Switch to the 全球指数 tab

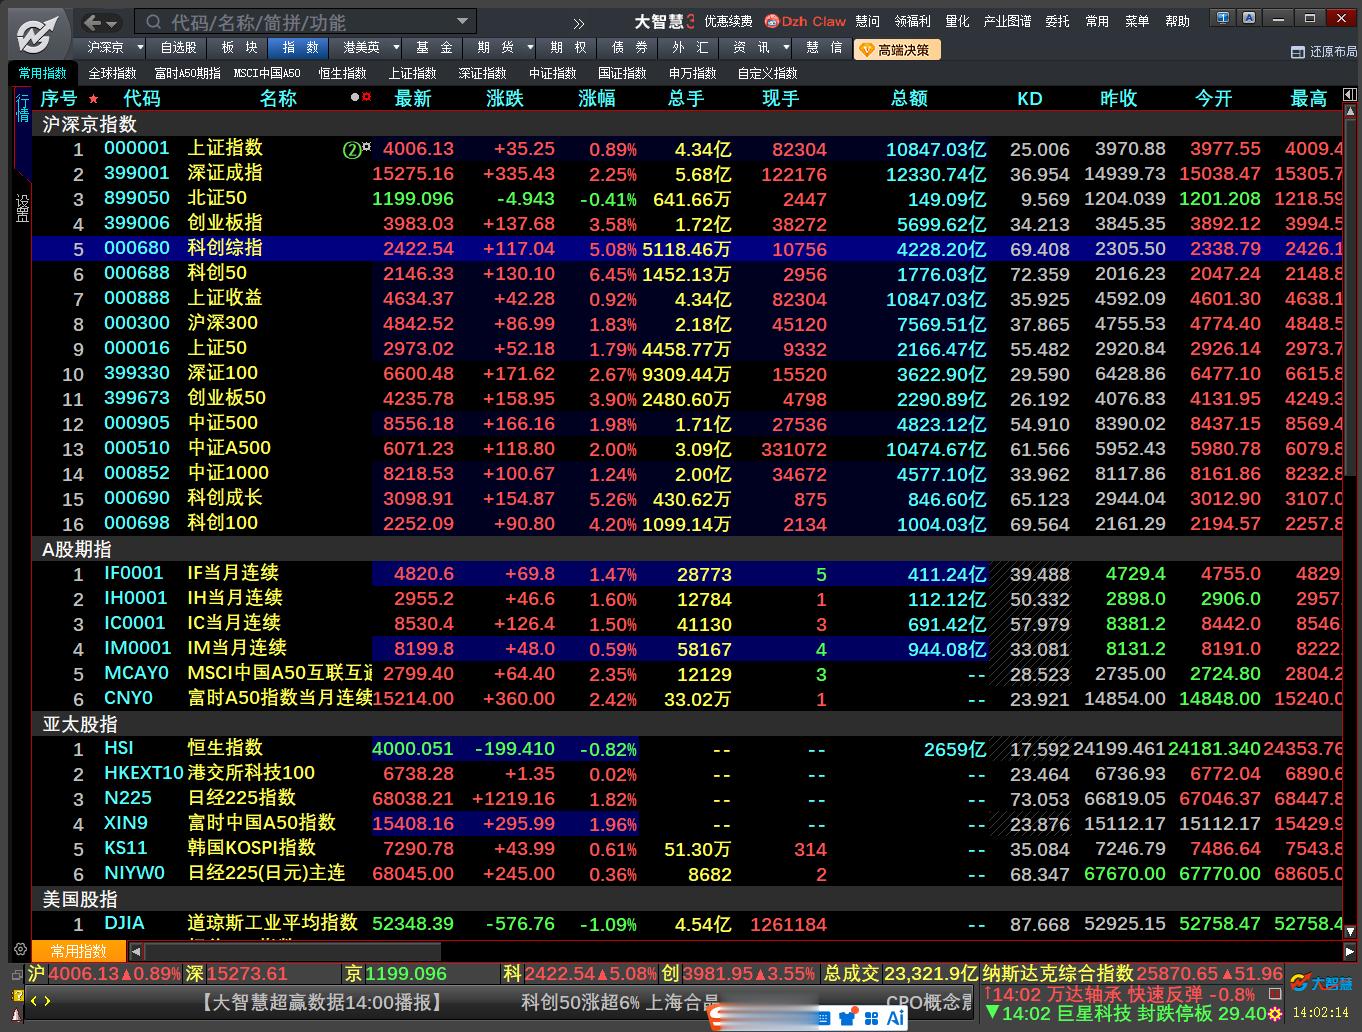tap(112, 73)
